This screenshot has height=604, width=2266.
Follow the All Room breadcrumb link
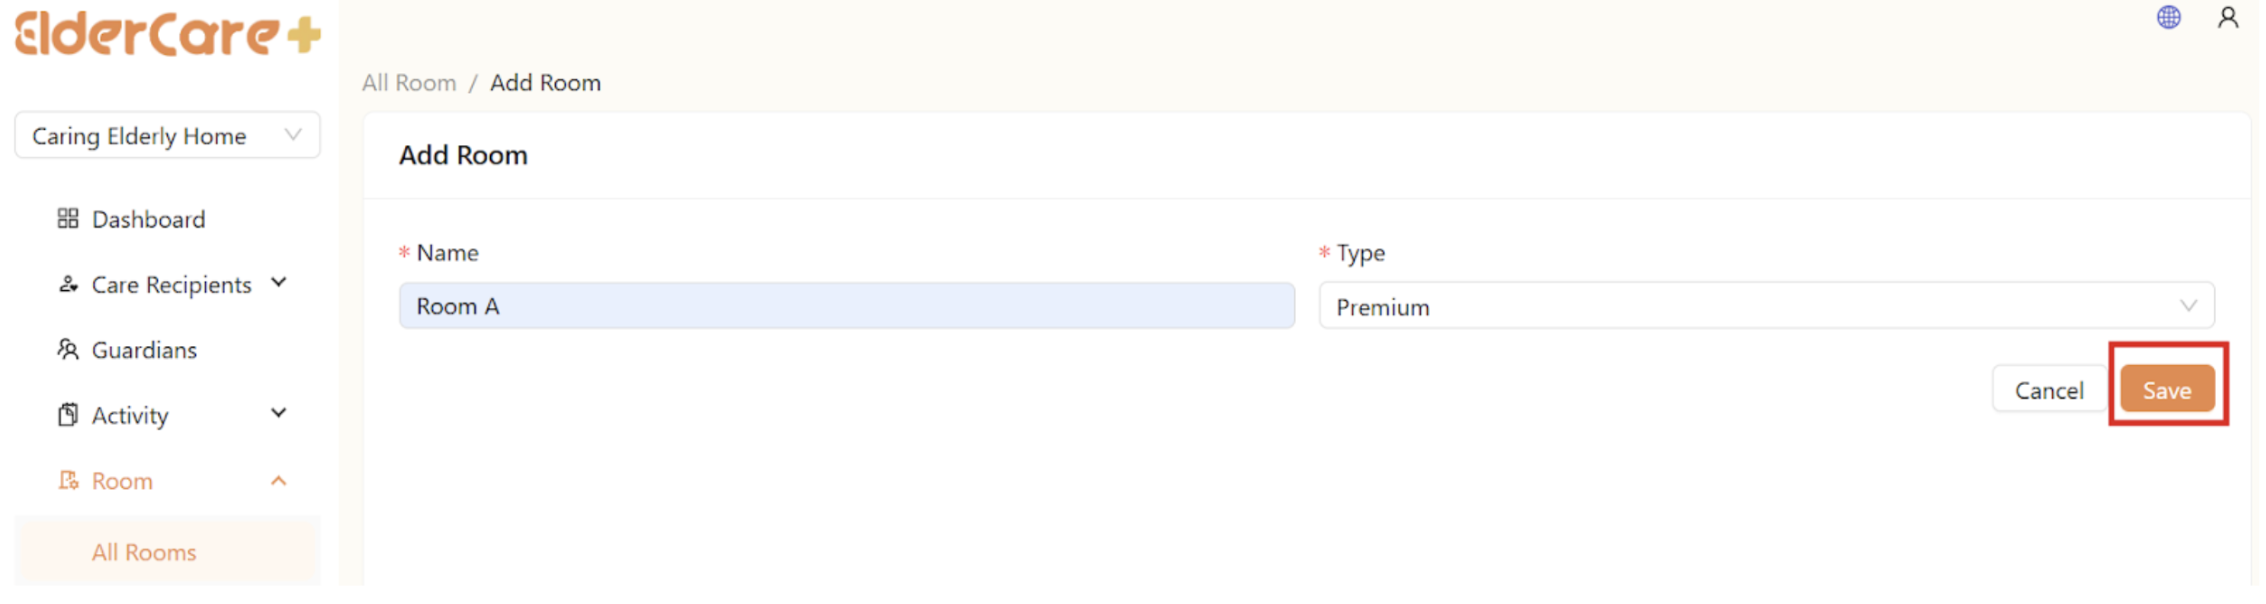point(409,83)
